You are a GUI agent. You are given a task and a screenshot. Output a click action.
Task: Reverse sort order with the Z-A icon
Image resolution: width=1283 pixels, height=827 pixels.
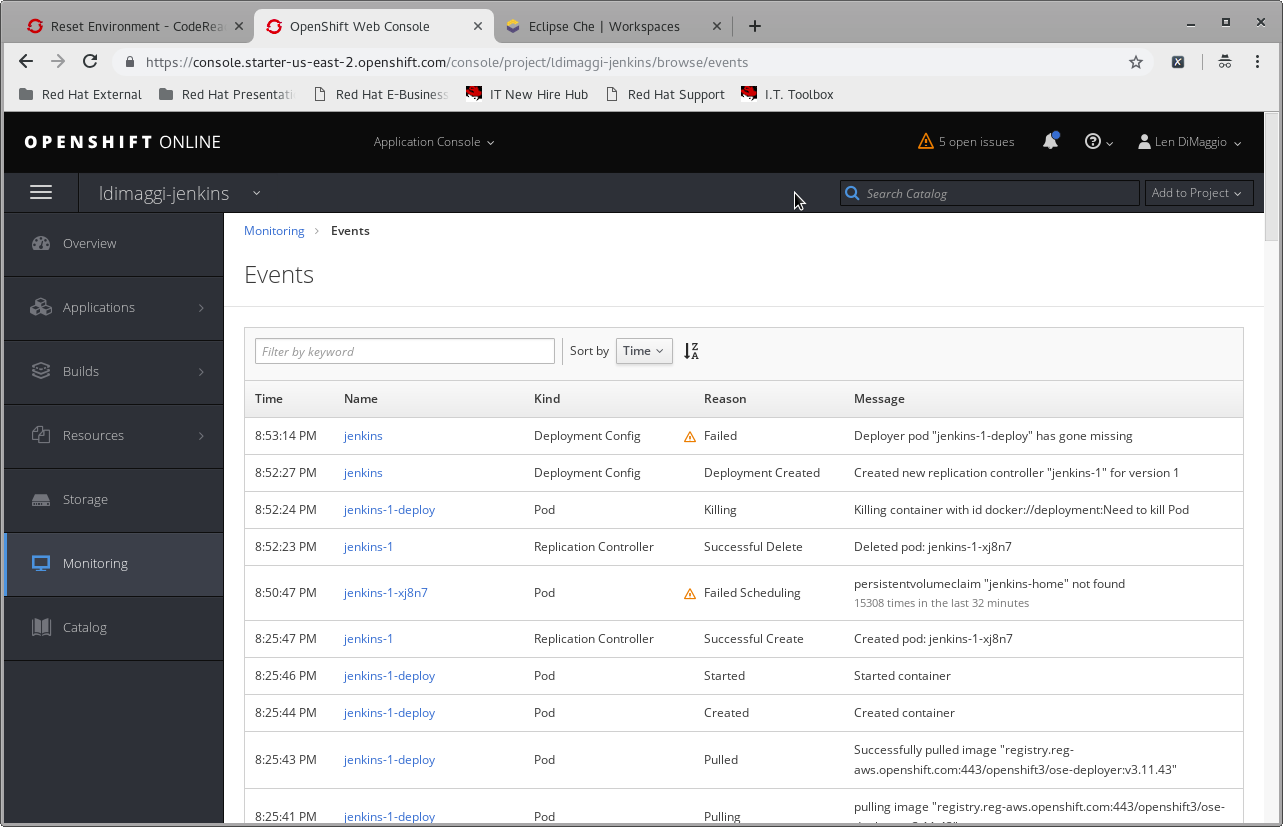pyautogui.click(x=691, y=350)
